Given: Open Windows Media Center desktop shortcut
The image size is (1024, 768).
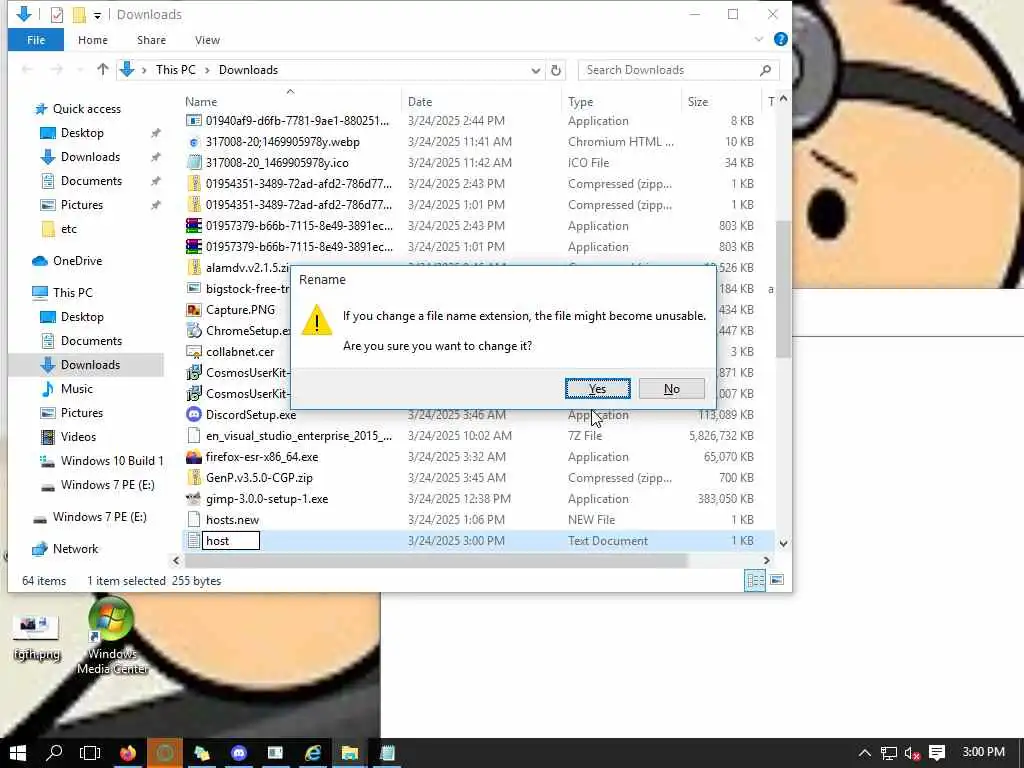Looking at the screenshot, I should [112, 636].
